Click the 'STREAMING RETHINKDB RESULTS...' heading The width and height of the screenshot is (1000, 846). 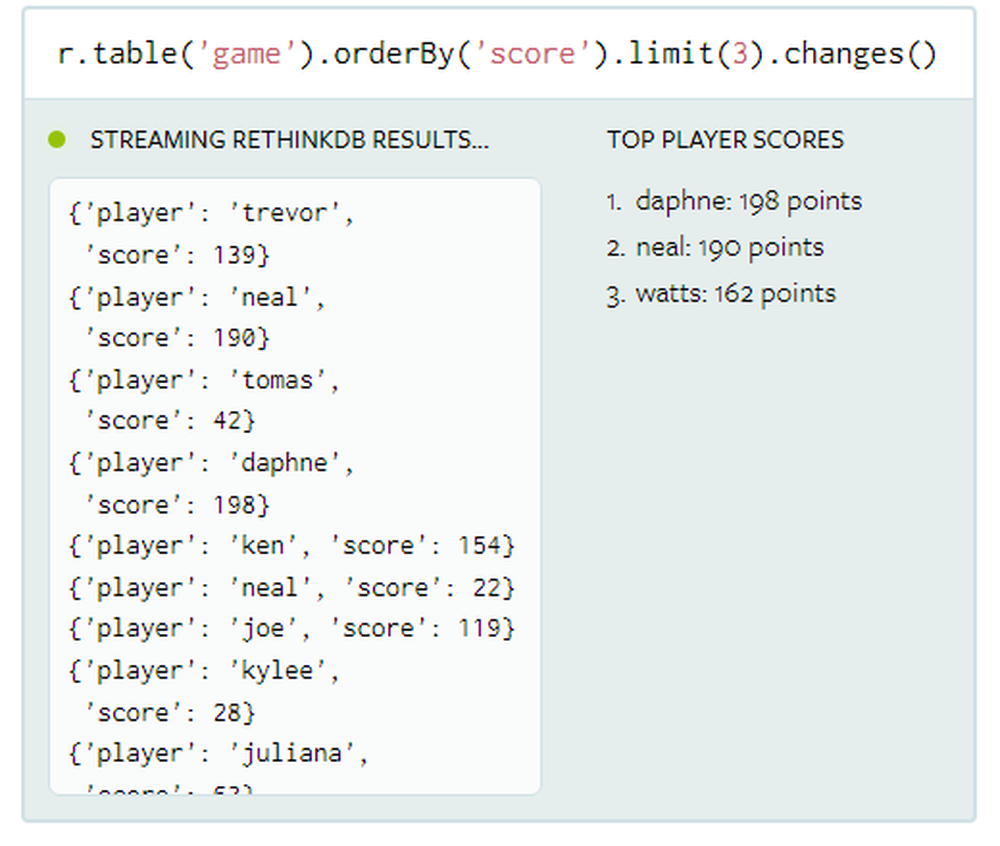click(290, 140)
